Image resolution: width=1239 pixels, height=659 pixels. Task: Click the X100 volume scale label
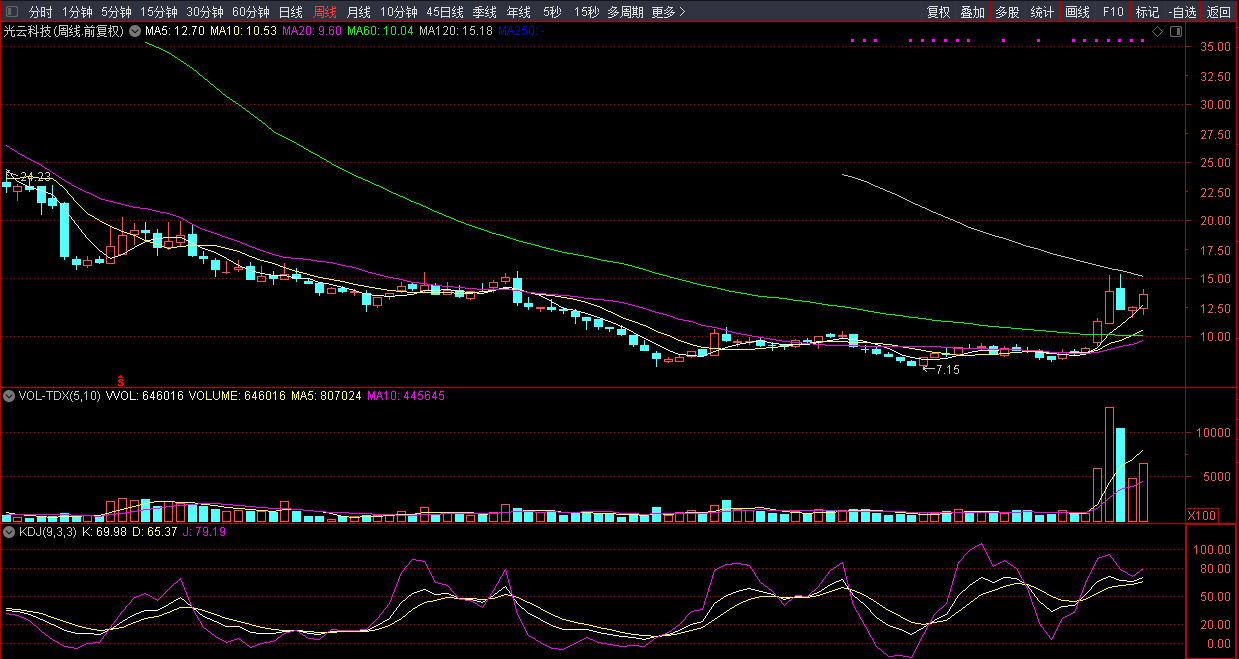coord(1201,515)
